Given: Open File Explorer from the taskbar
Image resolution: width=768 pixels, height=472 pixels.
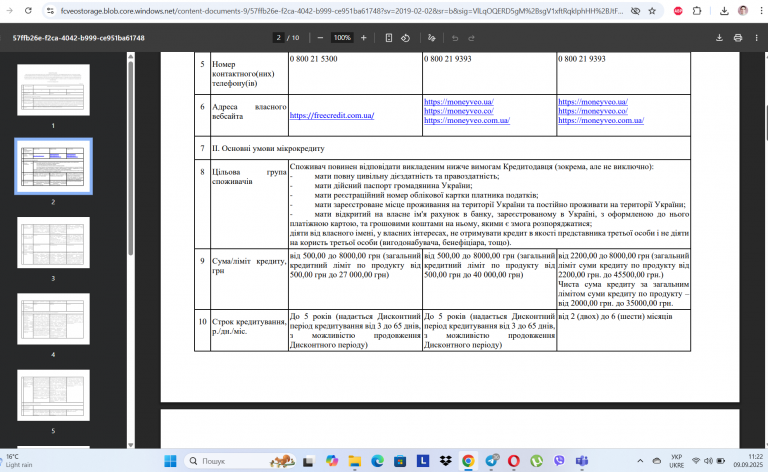Looking at the screenshot, I should coord(355,461).
